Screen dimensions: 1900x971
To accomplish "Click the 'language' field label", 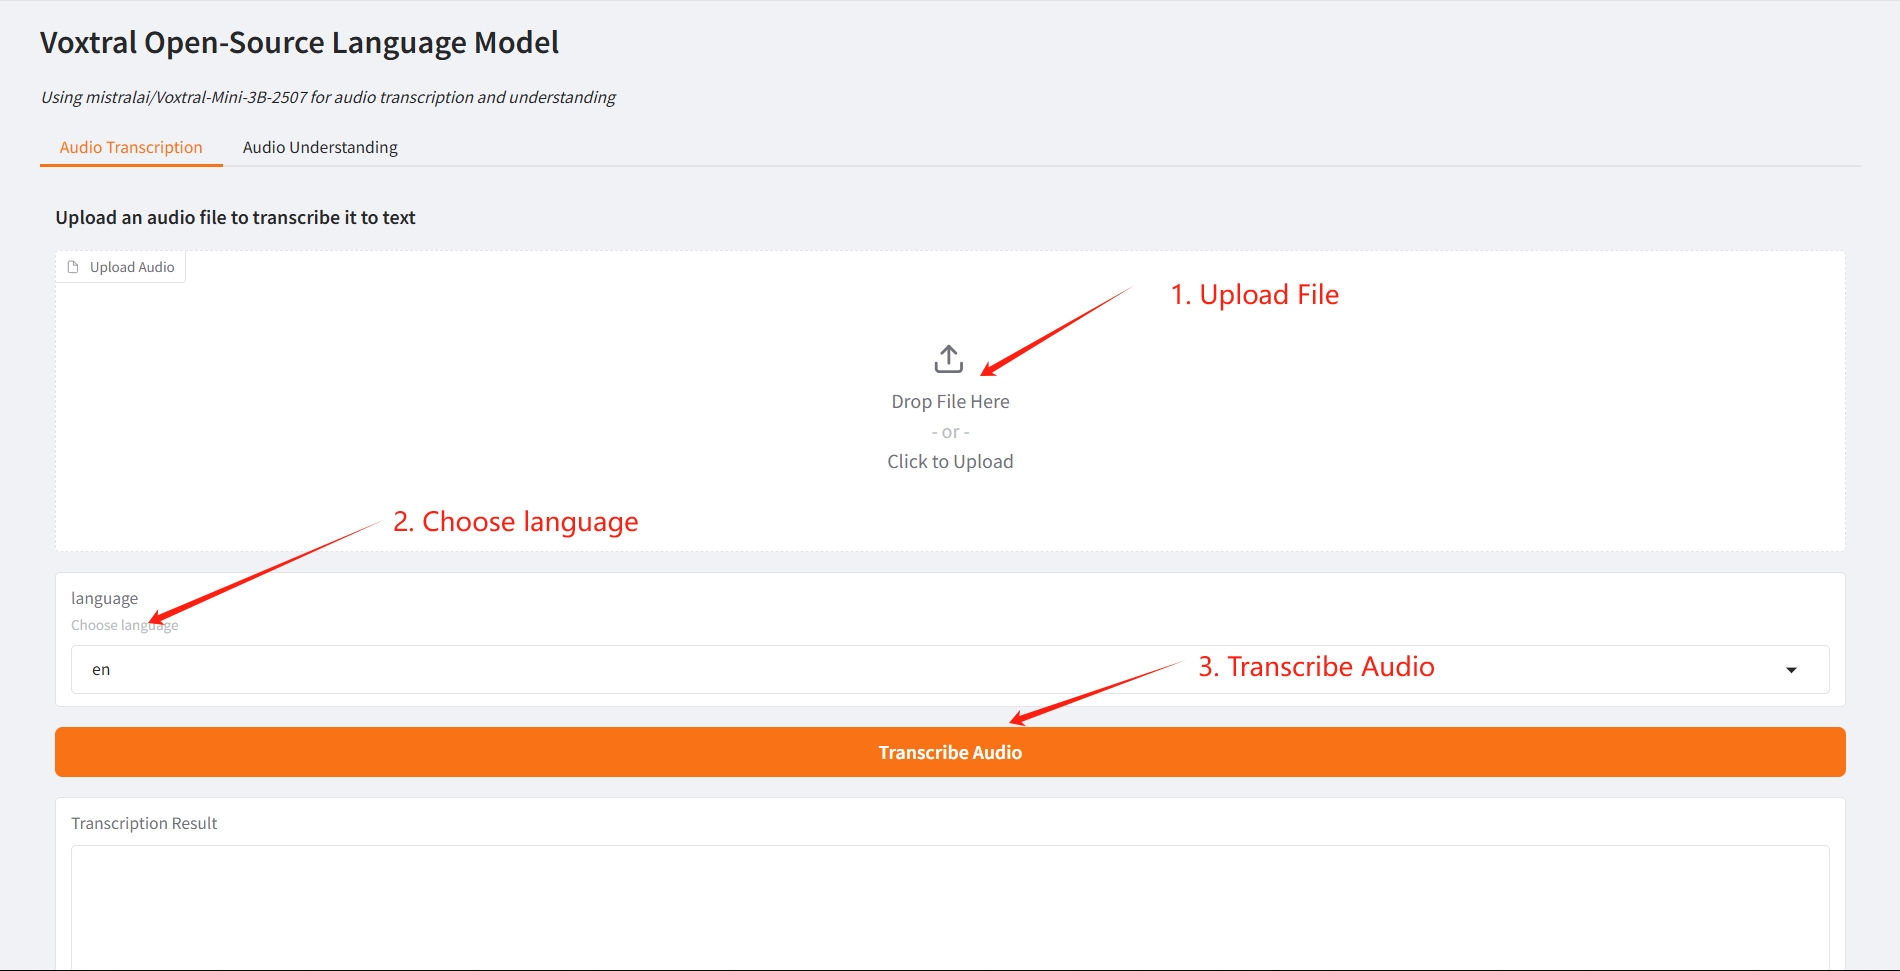I will [104, 598].
